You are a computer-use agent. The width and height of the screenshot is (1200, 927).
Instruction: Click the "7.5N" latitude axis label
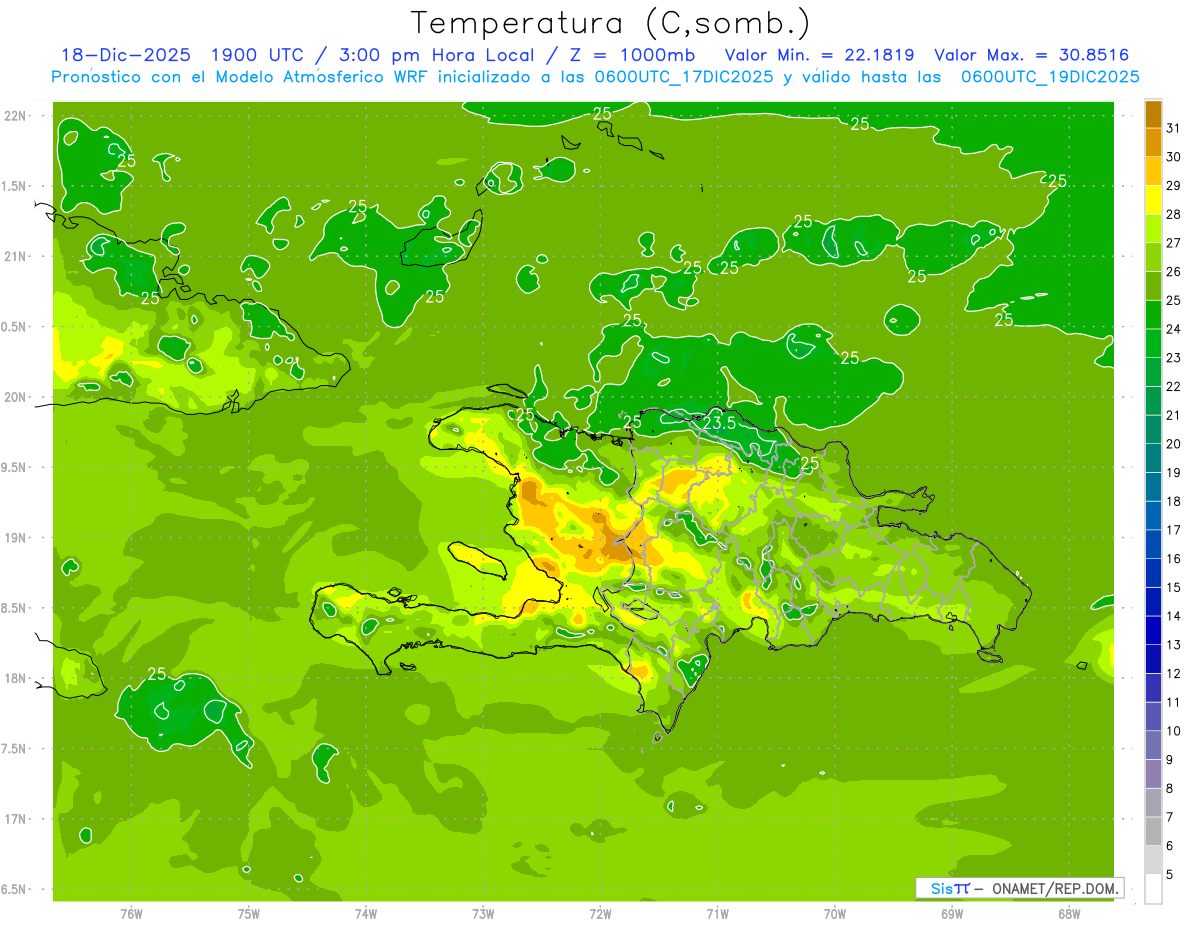coord(15,748)
